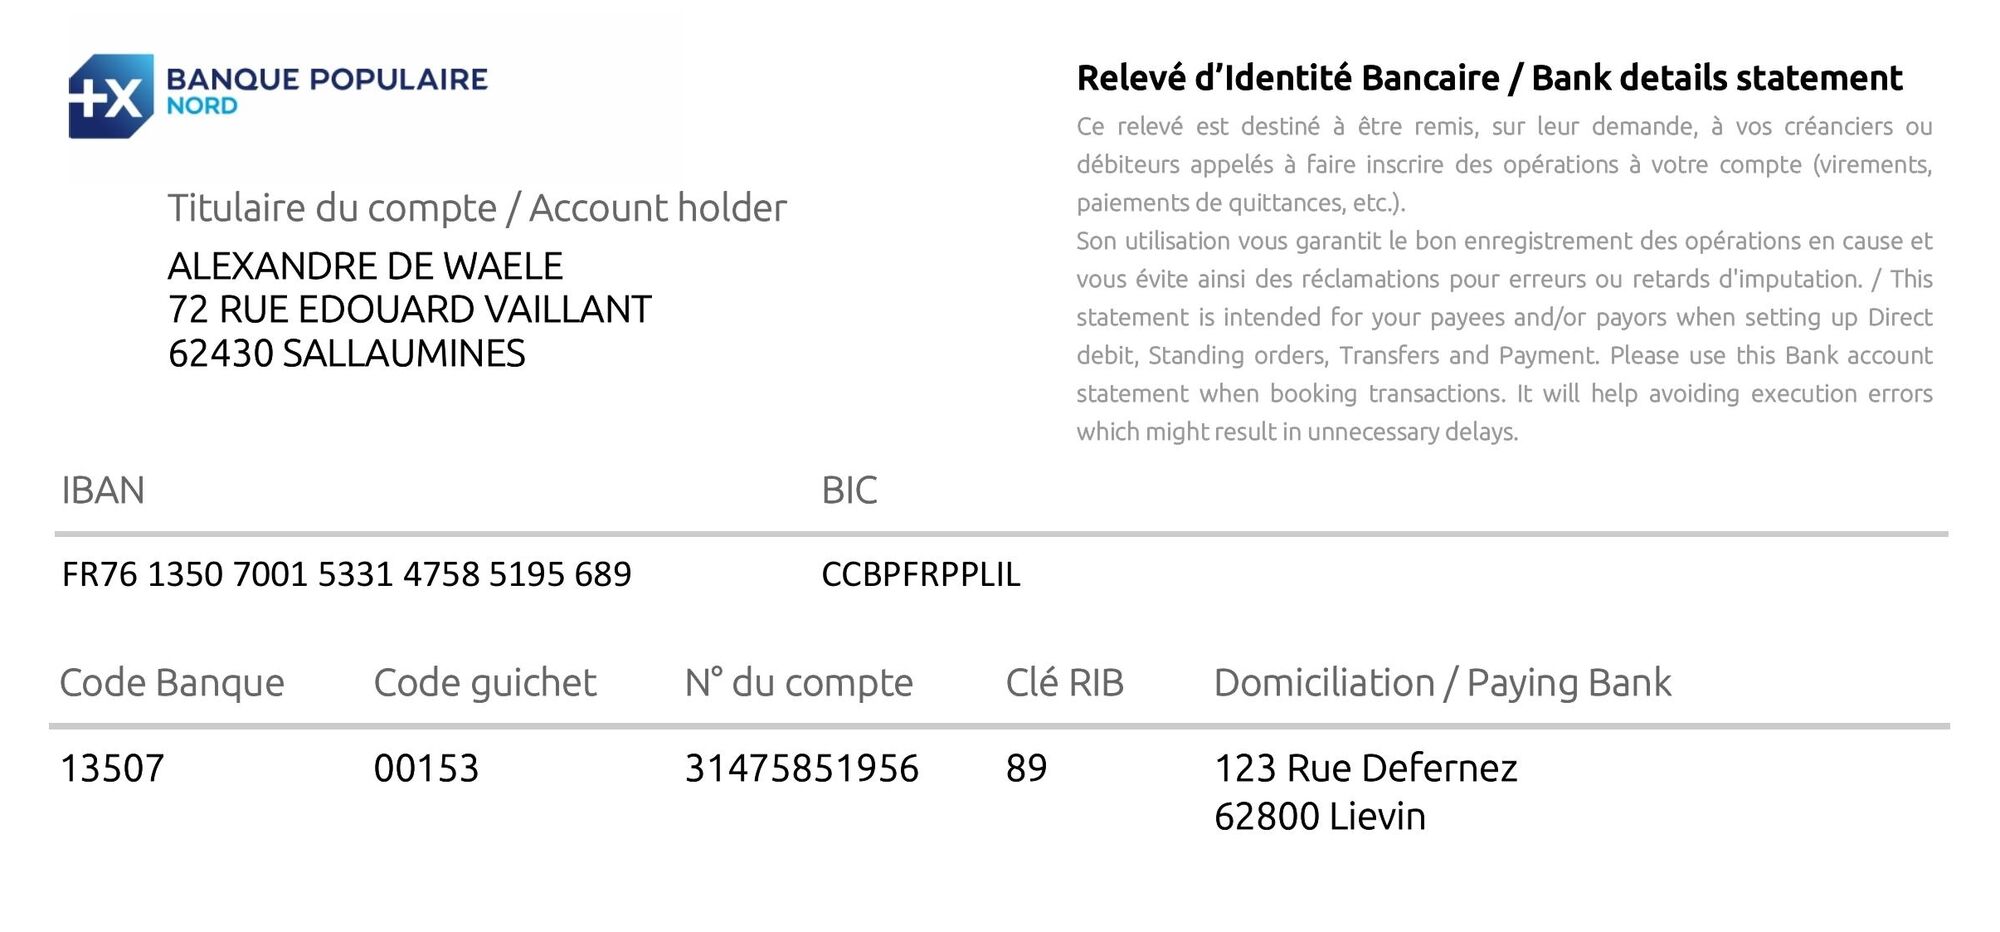Click the BANQUE POPULAIRE NORD brand name
The width and height of the screenshot is (2000, 932).
click(326, 90)
